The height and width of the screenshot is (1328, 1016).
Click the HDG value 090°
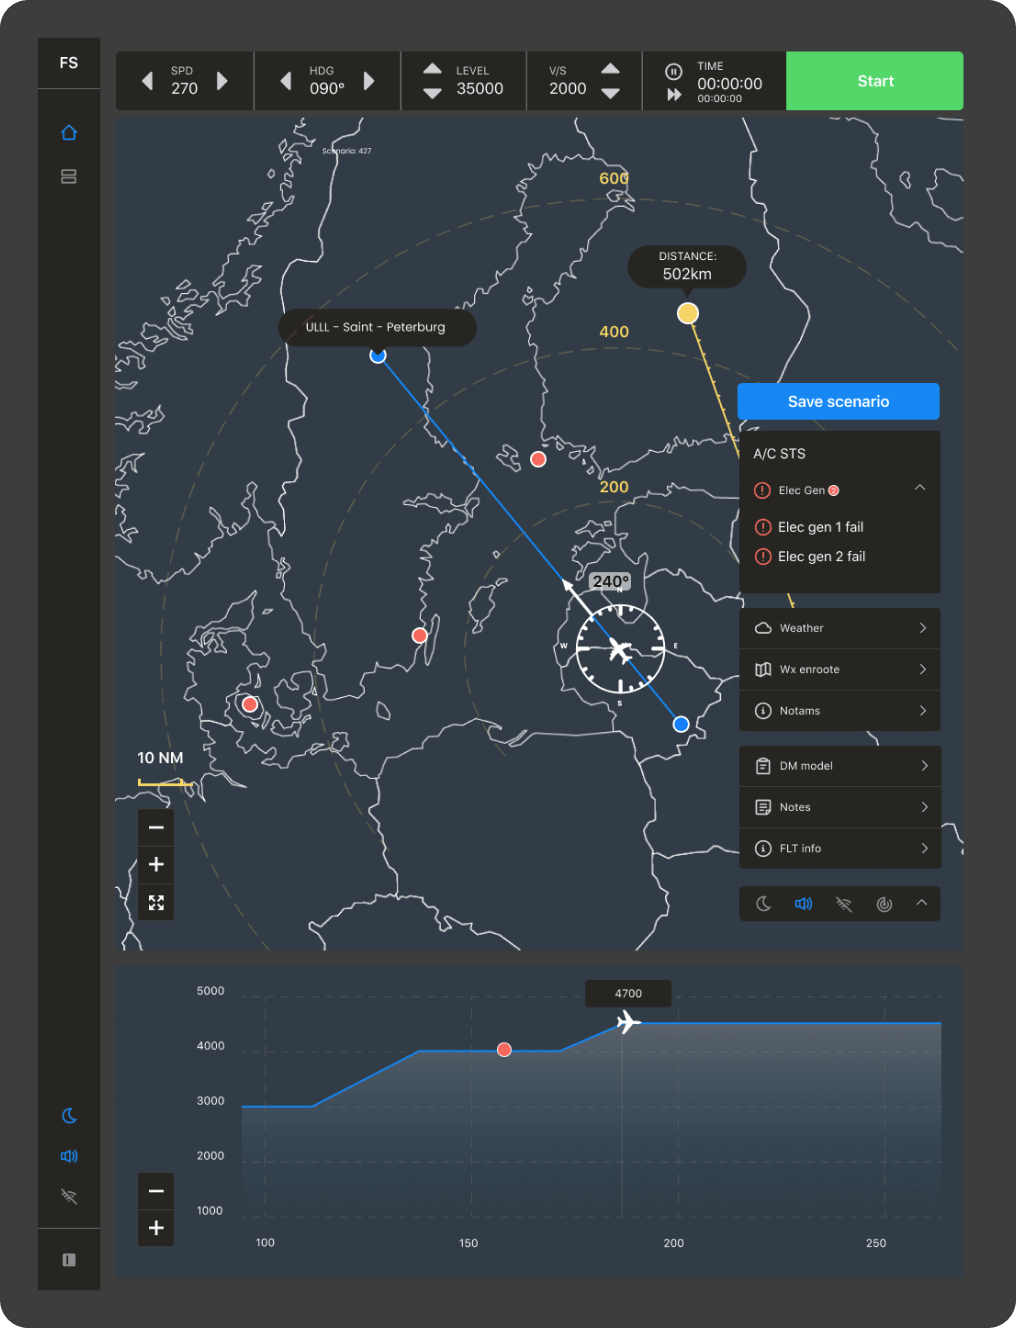point(327,88)
